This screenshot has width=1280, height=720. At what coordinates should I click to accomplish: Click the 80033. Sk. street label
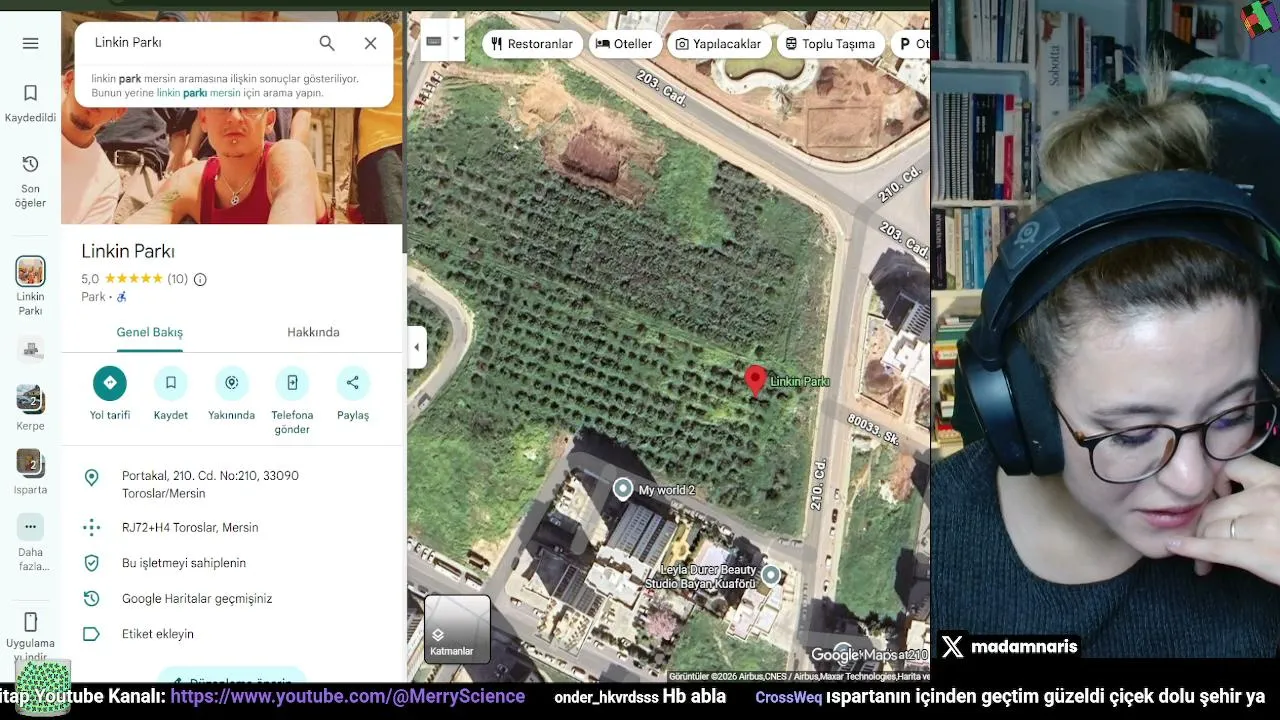875,430
